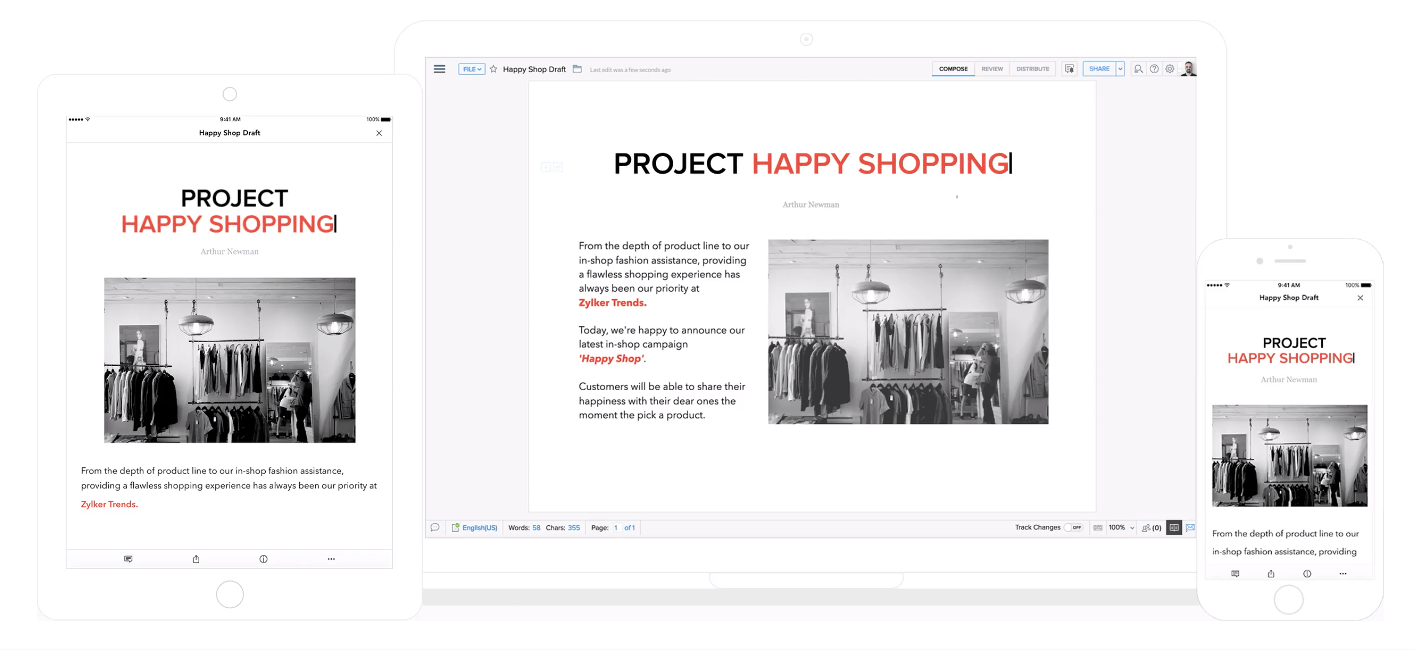Open the mail icon in the status bar
Viewport: 1415px width, 650px height.
point(1190,527)
